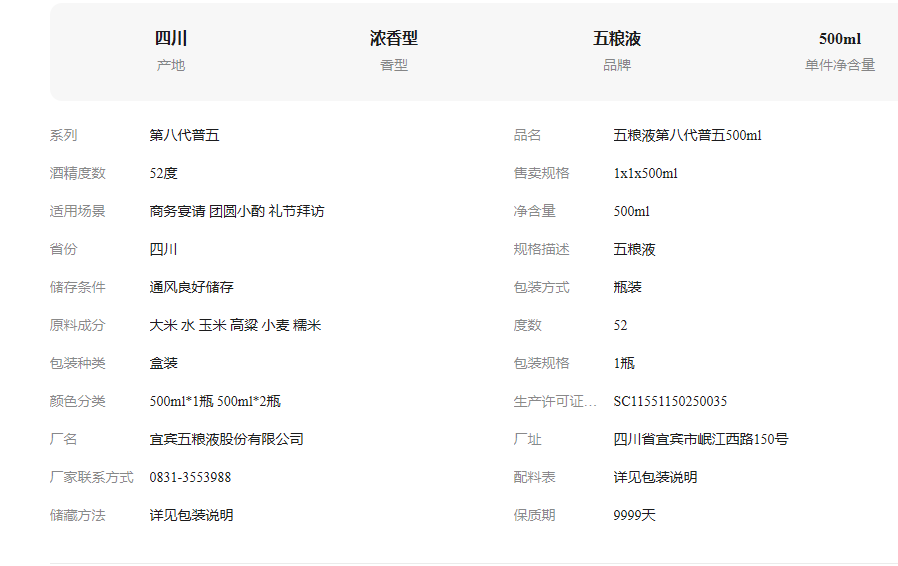Click the 售卖规格 attribute label

pyautogui.click(x=541, y=173)
